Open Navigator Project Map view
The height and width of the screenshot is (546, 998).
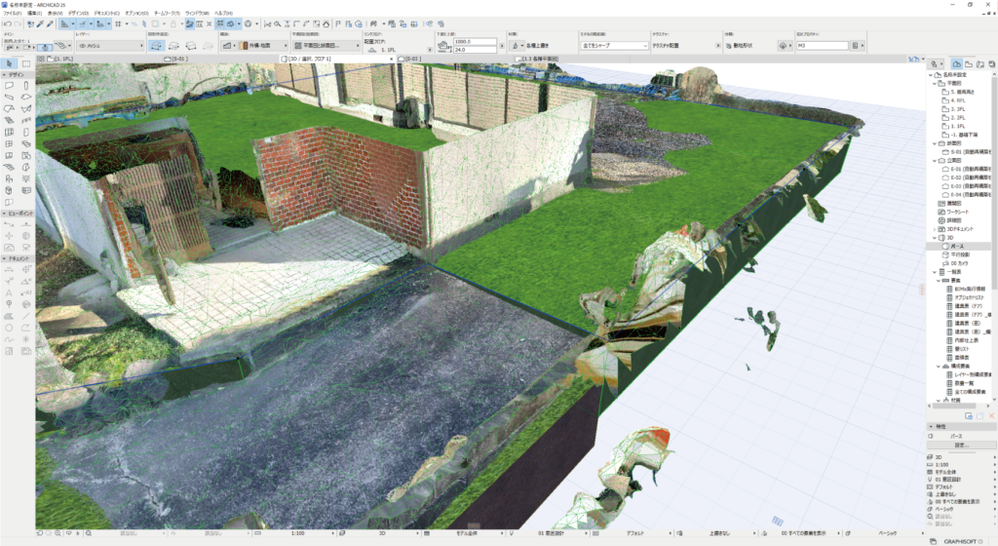point(957,64)
